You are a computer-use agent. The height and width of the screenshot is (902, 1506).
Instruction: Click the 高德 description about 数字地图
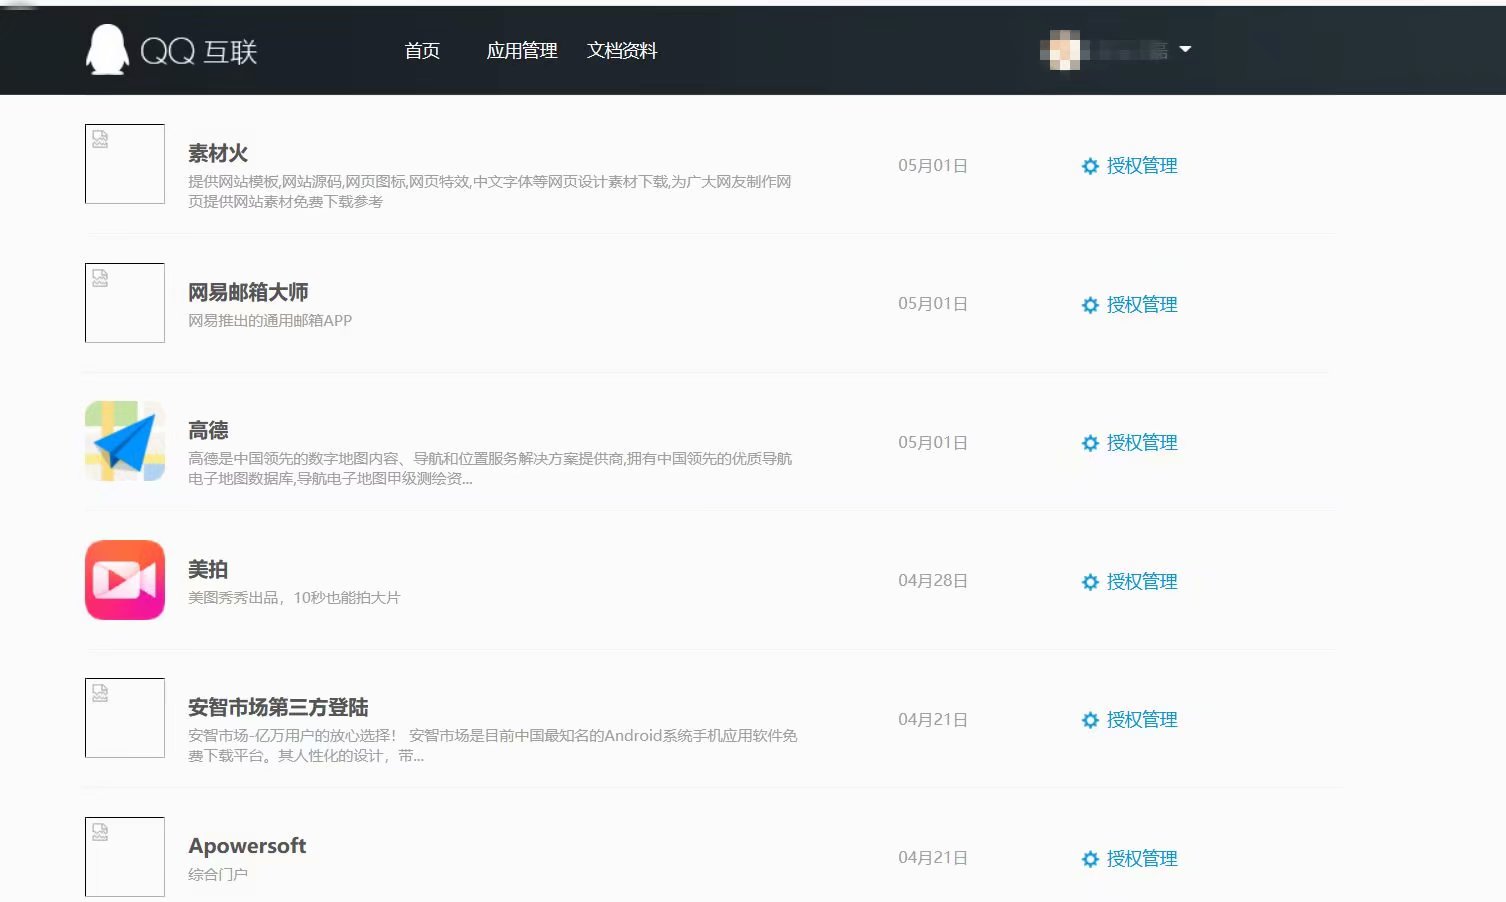pyautogui.click(x=490, y=468)
